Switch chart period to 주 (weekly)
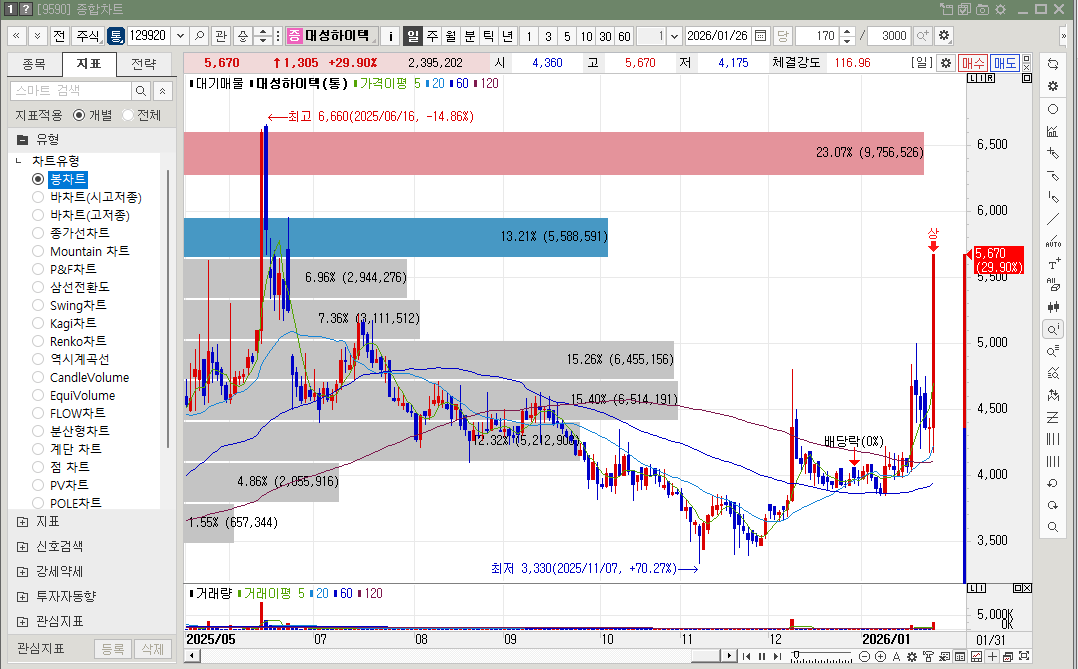 tap(432, 36)
